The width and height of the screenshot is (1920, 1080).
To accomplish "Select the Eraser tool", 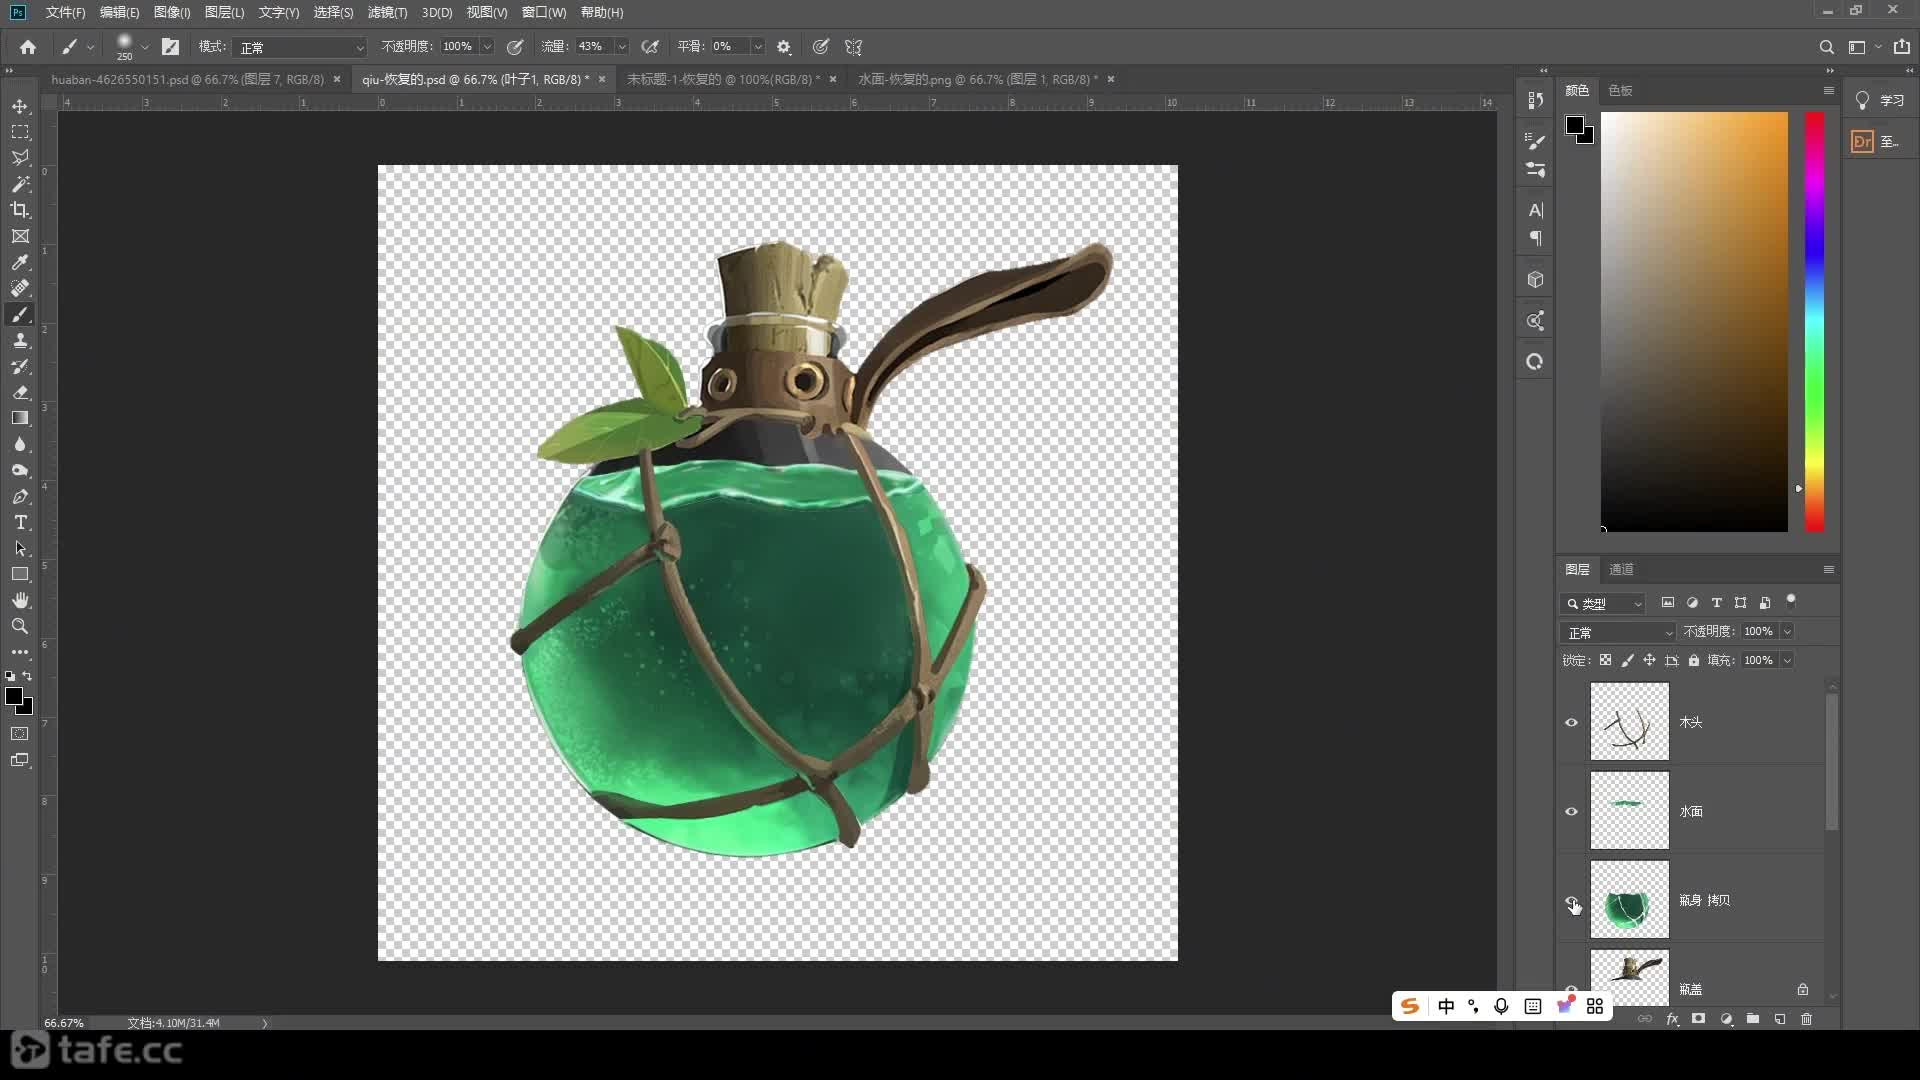I will (20, 392).
